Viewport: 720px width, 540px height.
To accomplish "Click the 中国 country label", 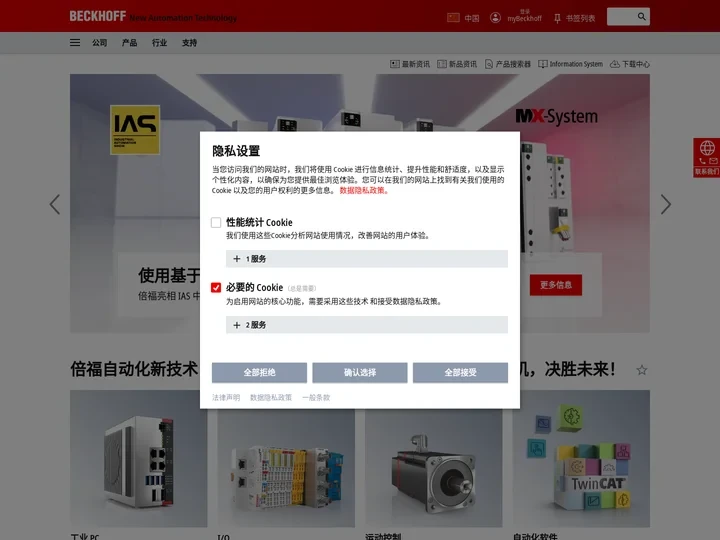I will tap(472, 18).
